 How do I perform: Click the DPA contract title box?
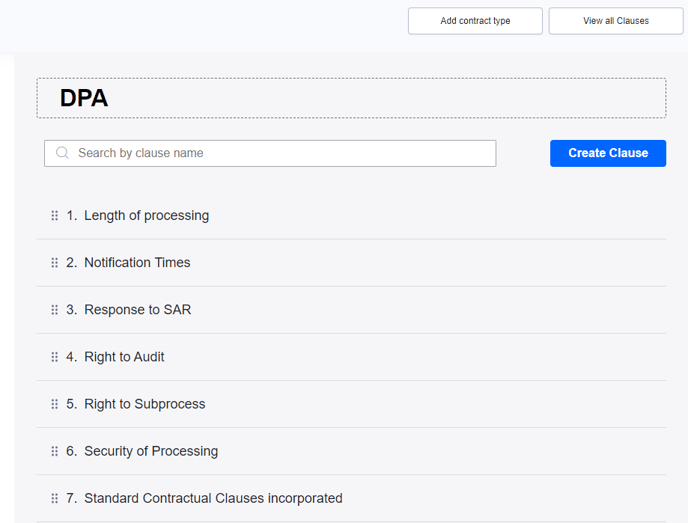pos(351,98)
